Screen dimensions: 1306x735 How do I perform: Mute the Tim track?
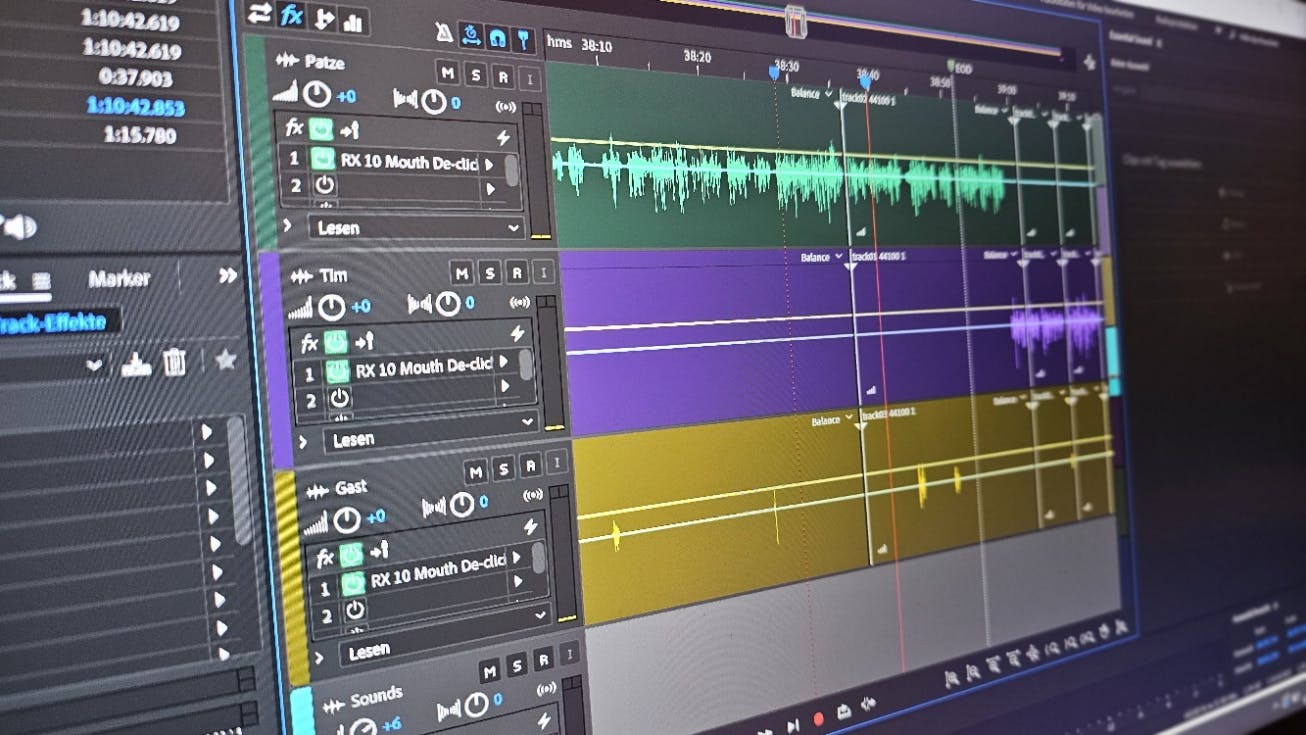point(461,273)
